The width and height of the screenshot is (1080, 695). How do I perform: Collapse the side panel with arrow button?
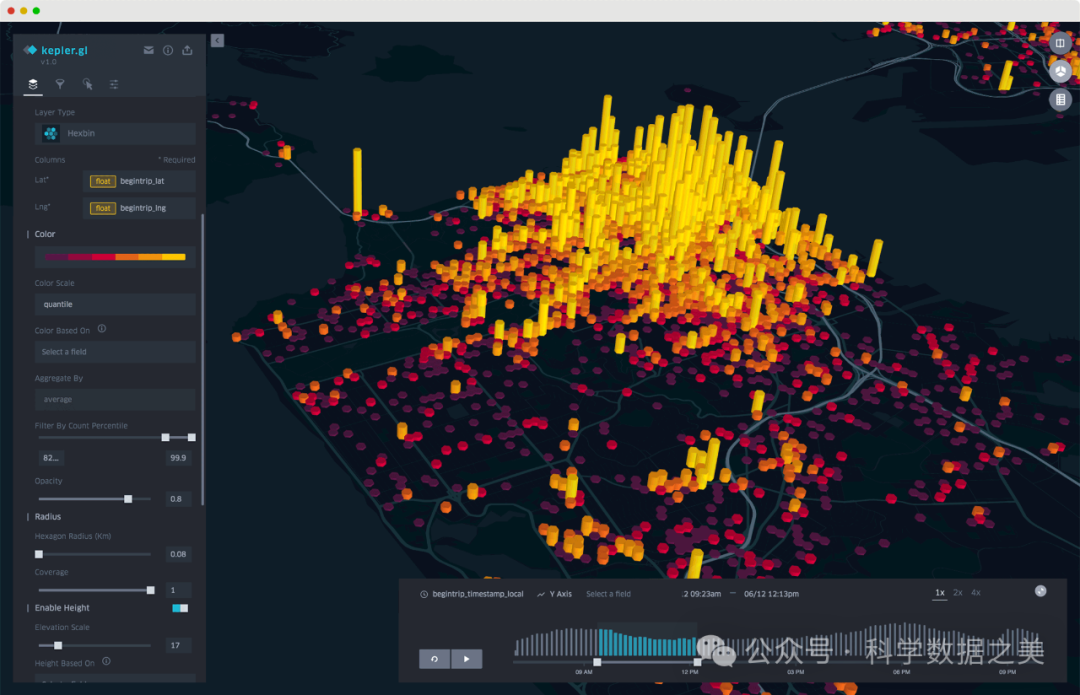[217, 40]
